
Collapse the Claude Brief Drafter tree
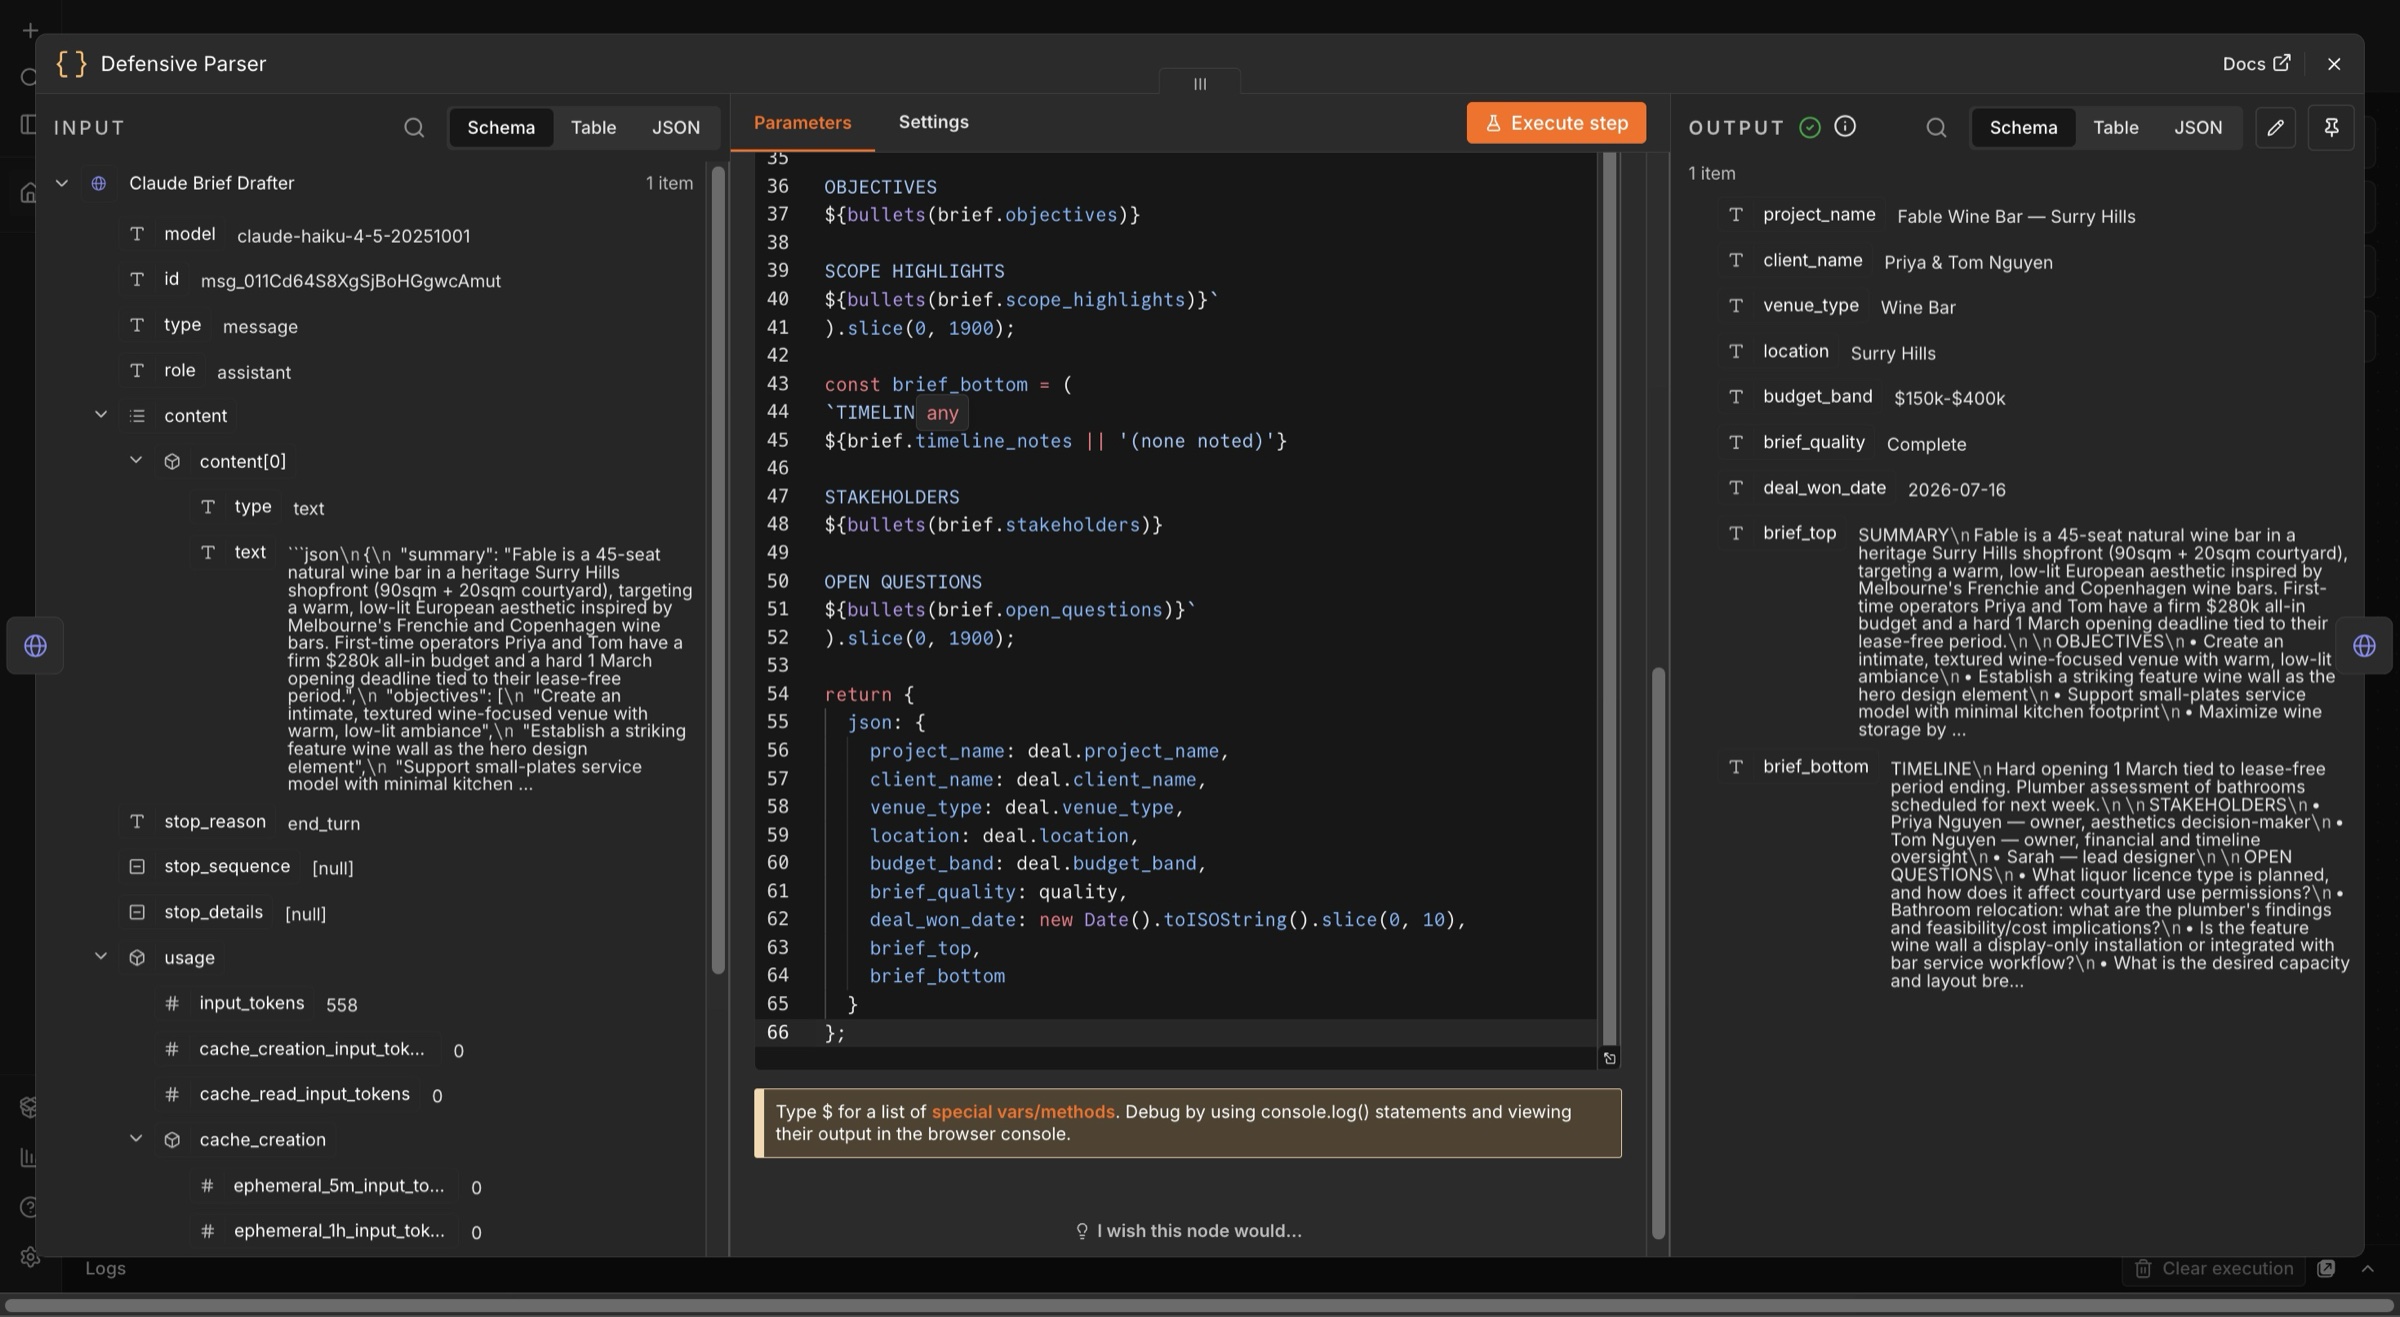click(62, 183)
